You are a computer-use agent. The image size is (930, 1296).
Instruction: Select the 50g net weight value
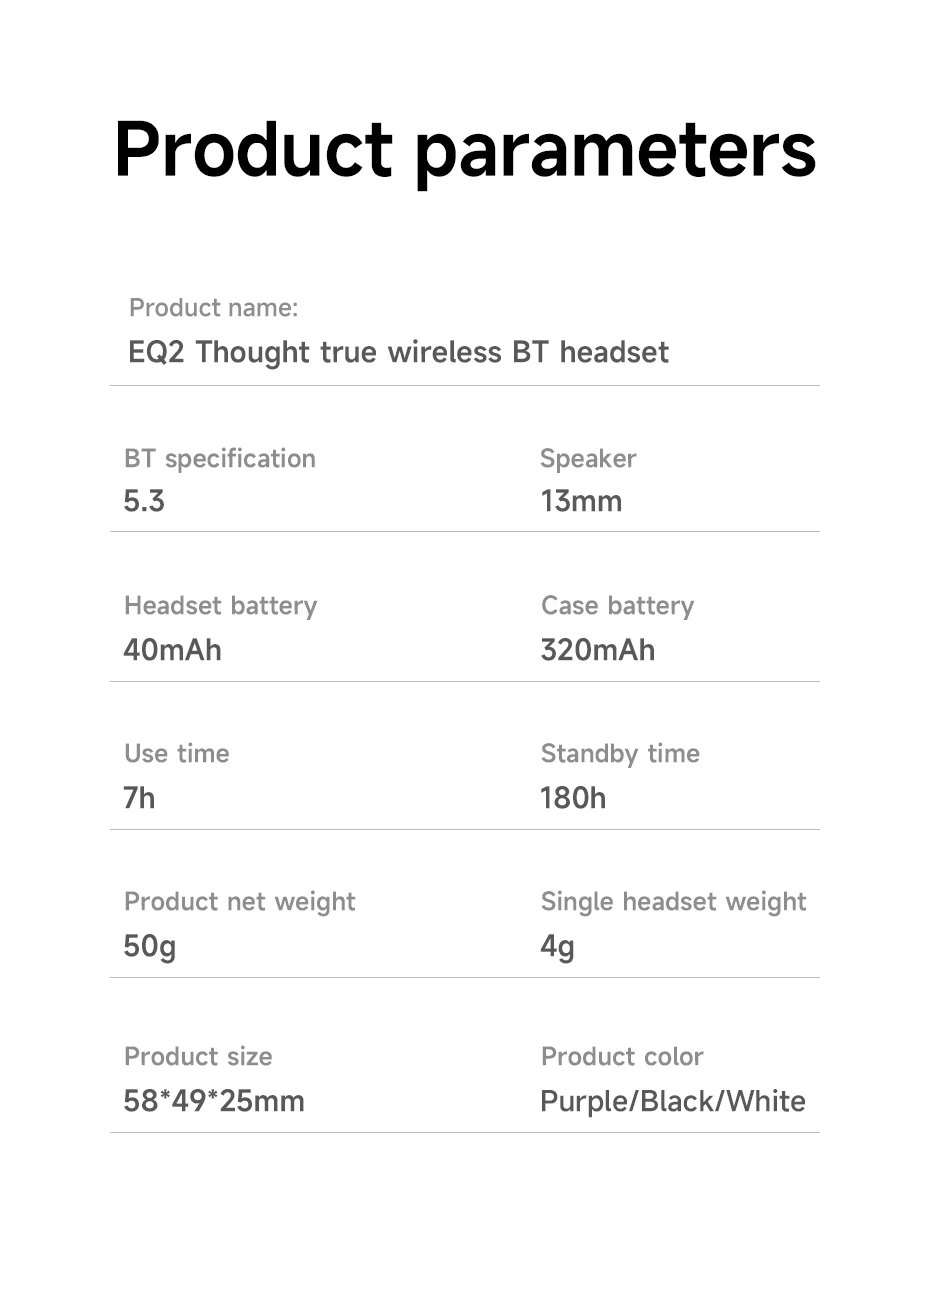click(149, 946)
